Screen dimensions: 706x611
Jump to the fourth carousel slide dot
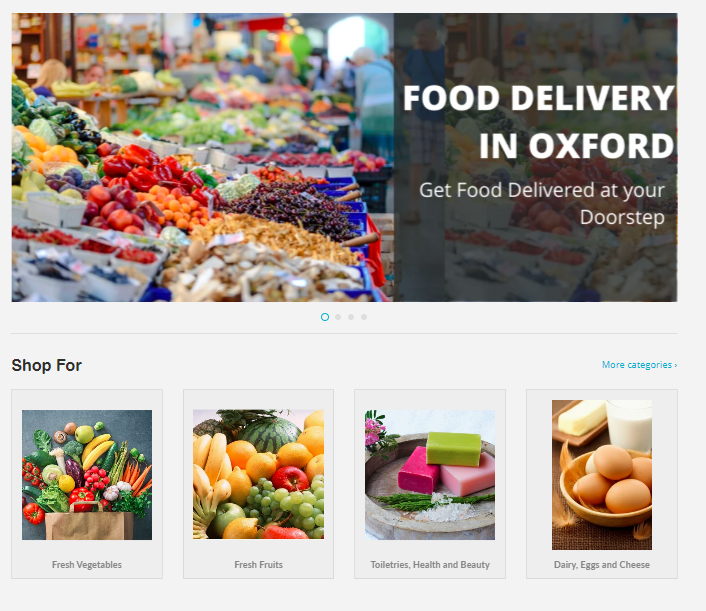364,317
